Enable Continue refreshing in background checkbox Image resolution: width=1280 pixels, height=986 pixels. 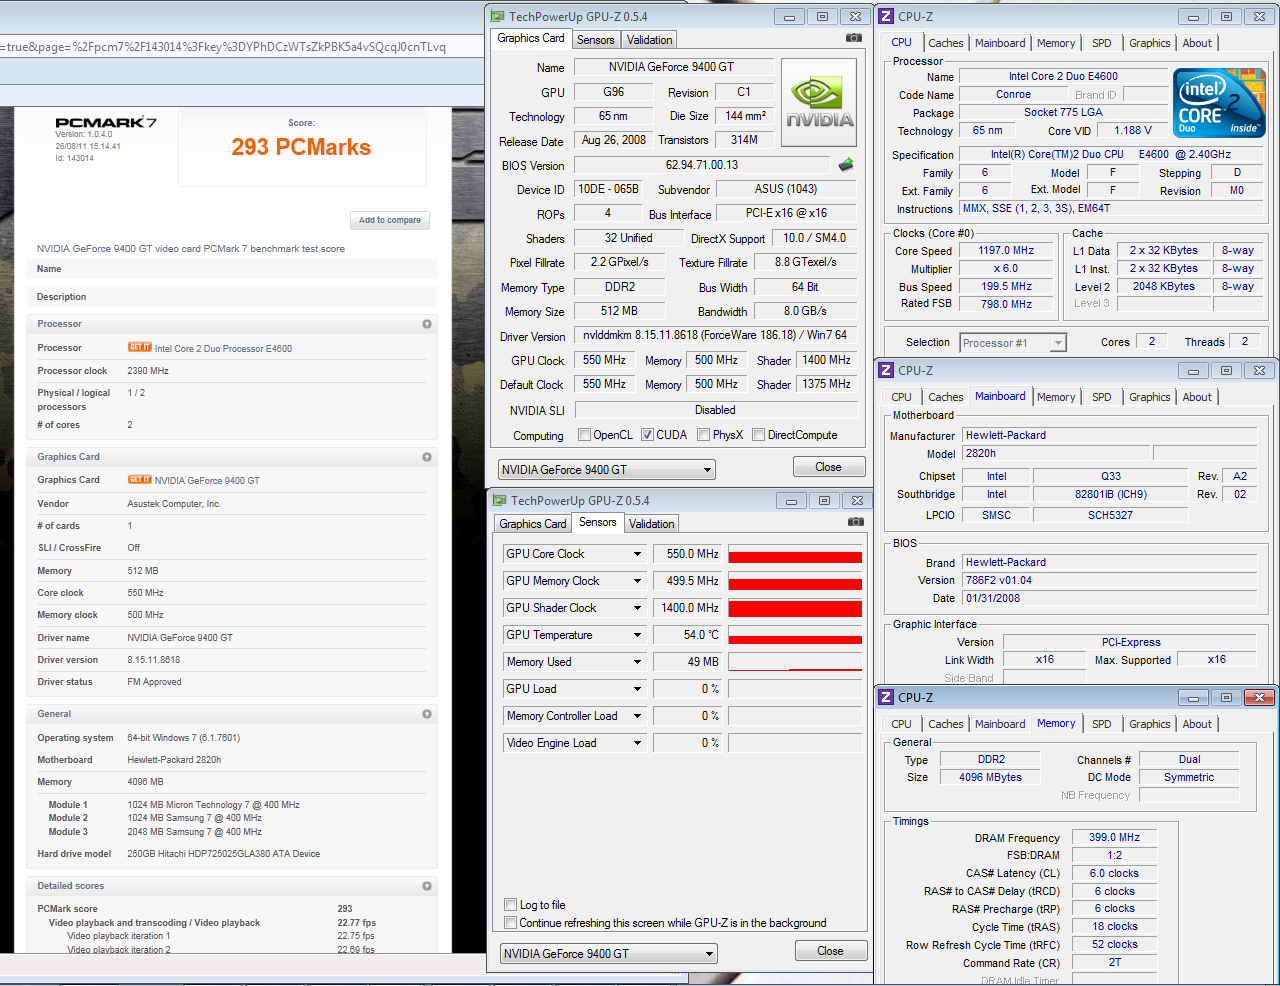coord(511,923)
